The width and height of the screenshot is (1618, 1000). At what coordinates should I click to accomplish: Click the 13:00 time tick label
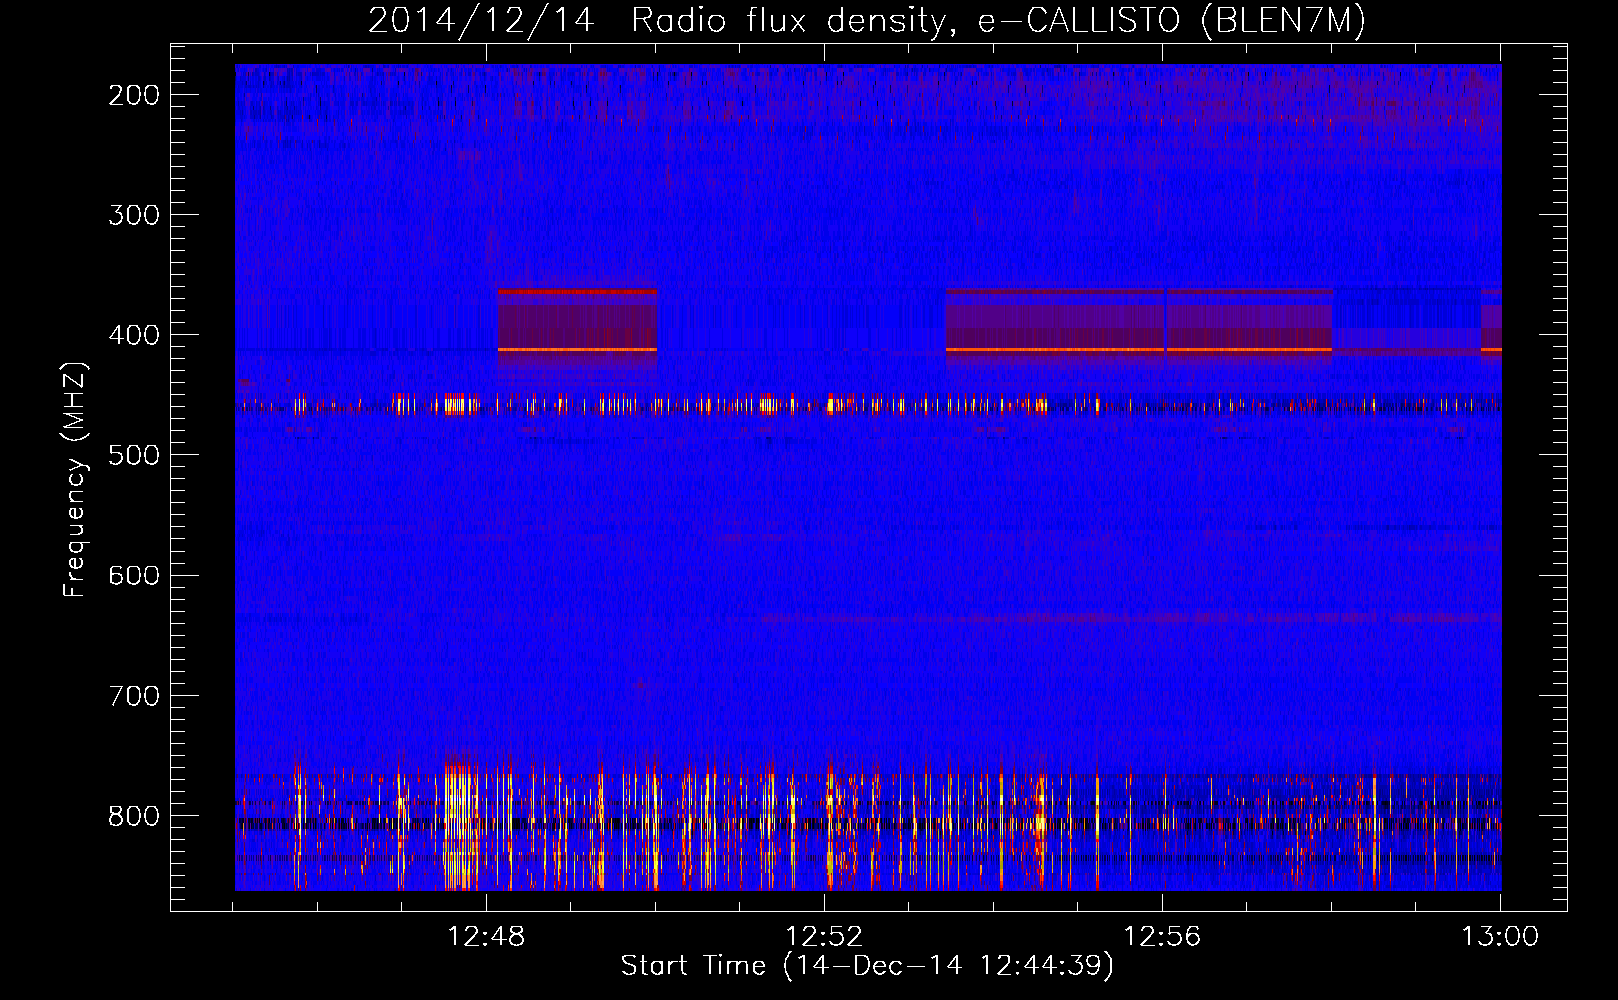[1500, 937]
